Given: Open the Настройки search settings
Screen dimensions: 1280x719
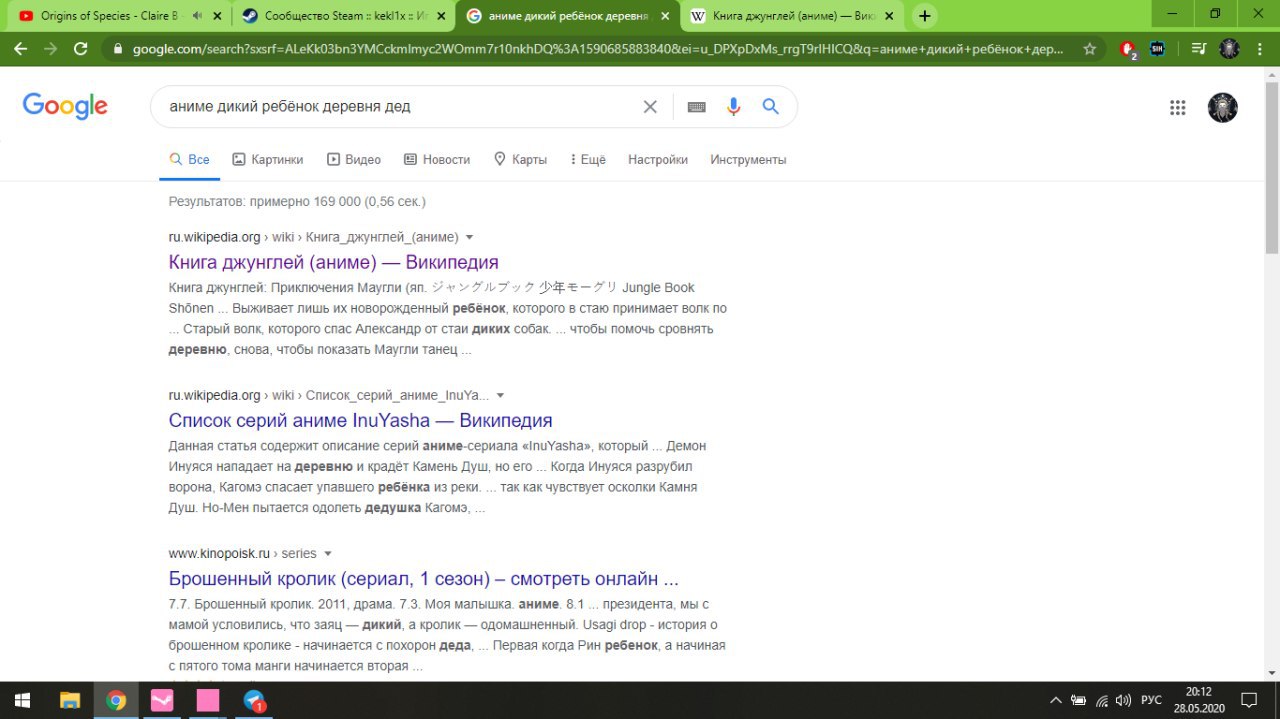Looking at the screenshot, I should click(658, 160).
